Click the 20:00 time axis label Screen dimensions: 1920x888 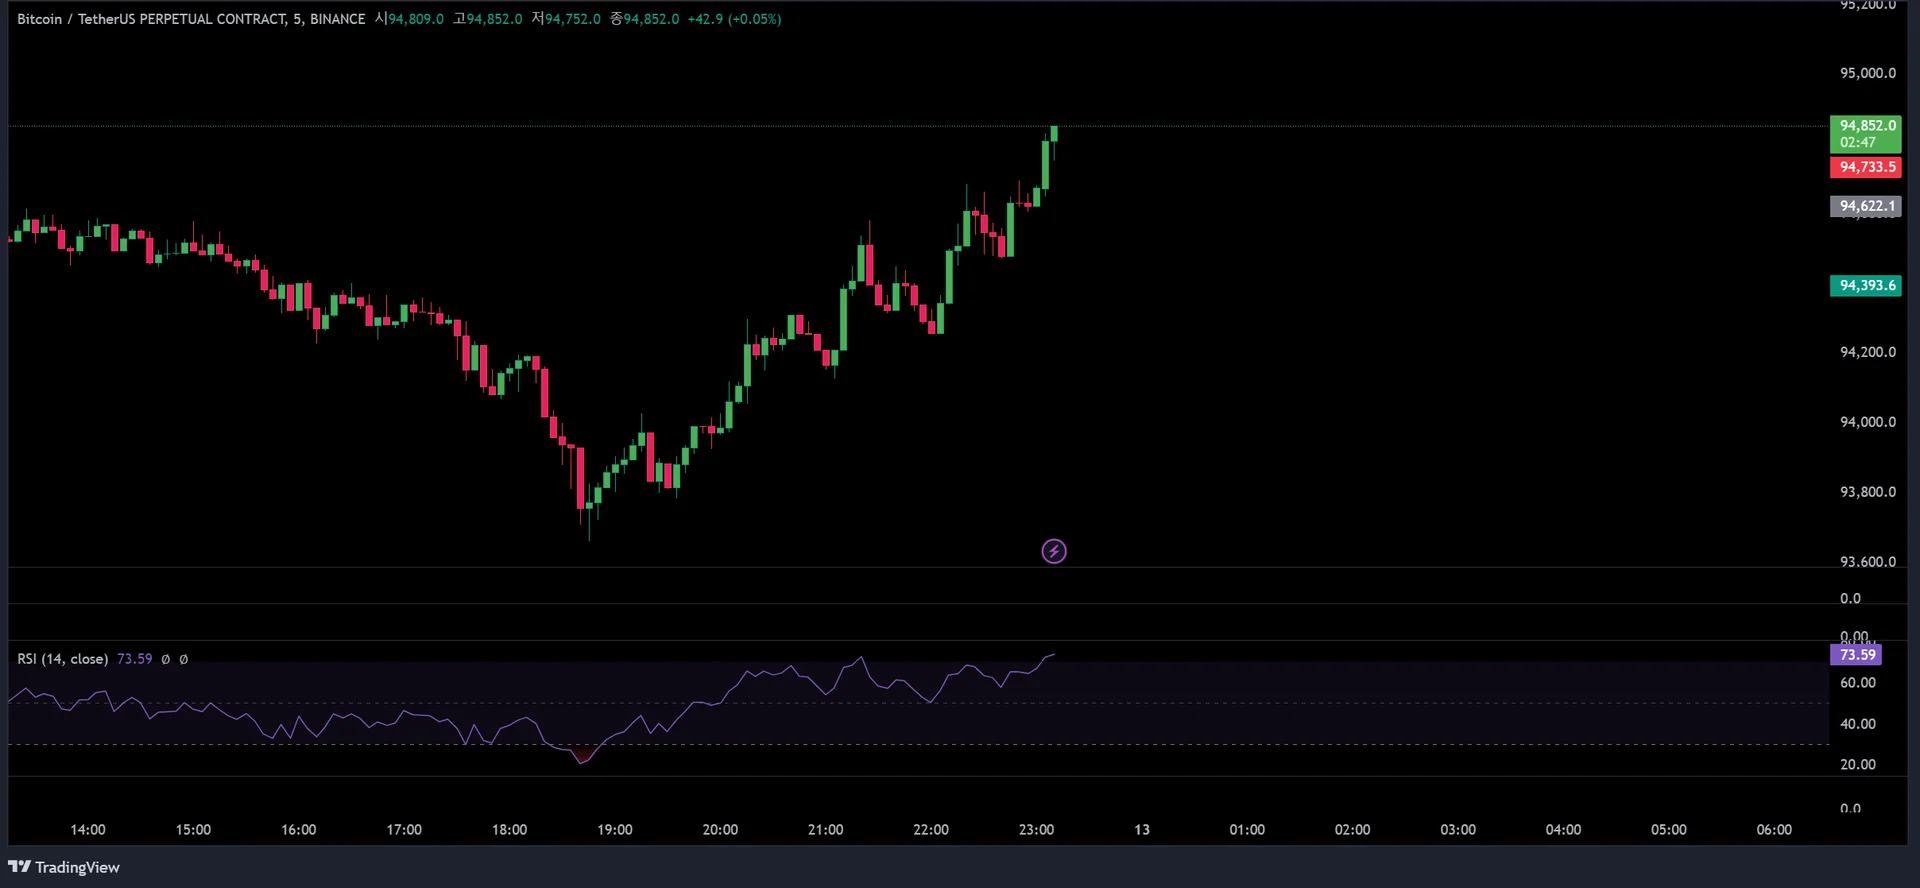click(x=720, y=830)
